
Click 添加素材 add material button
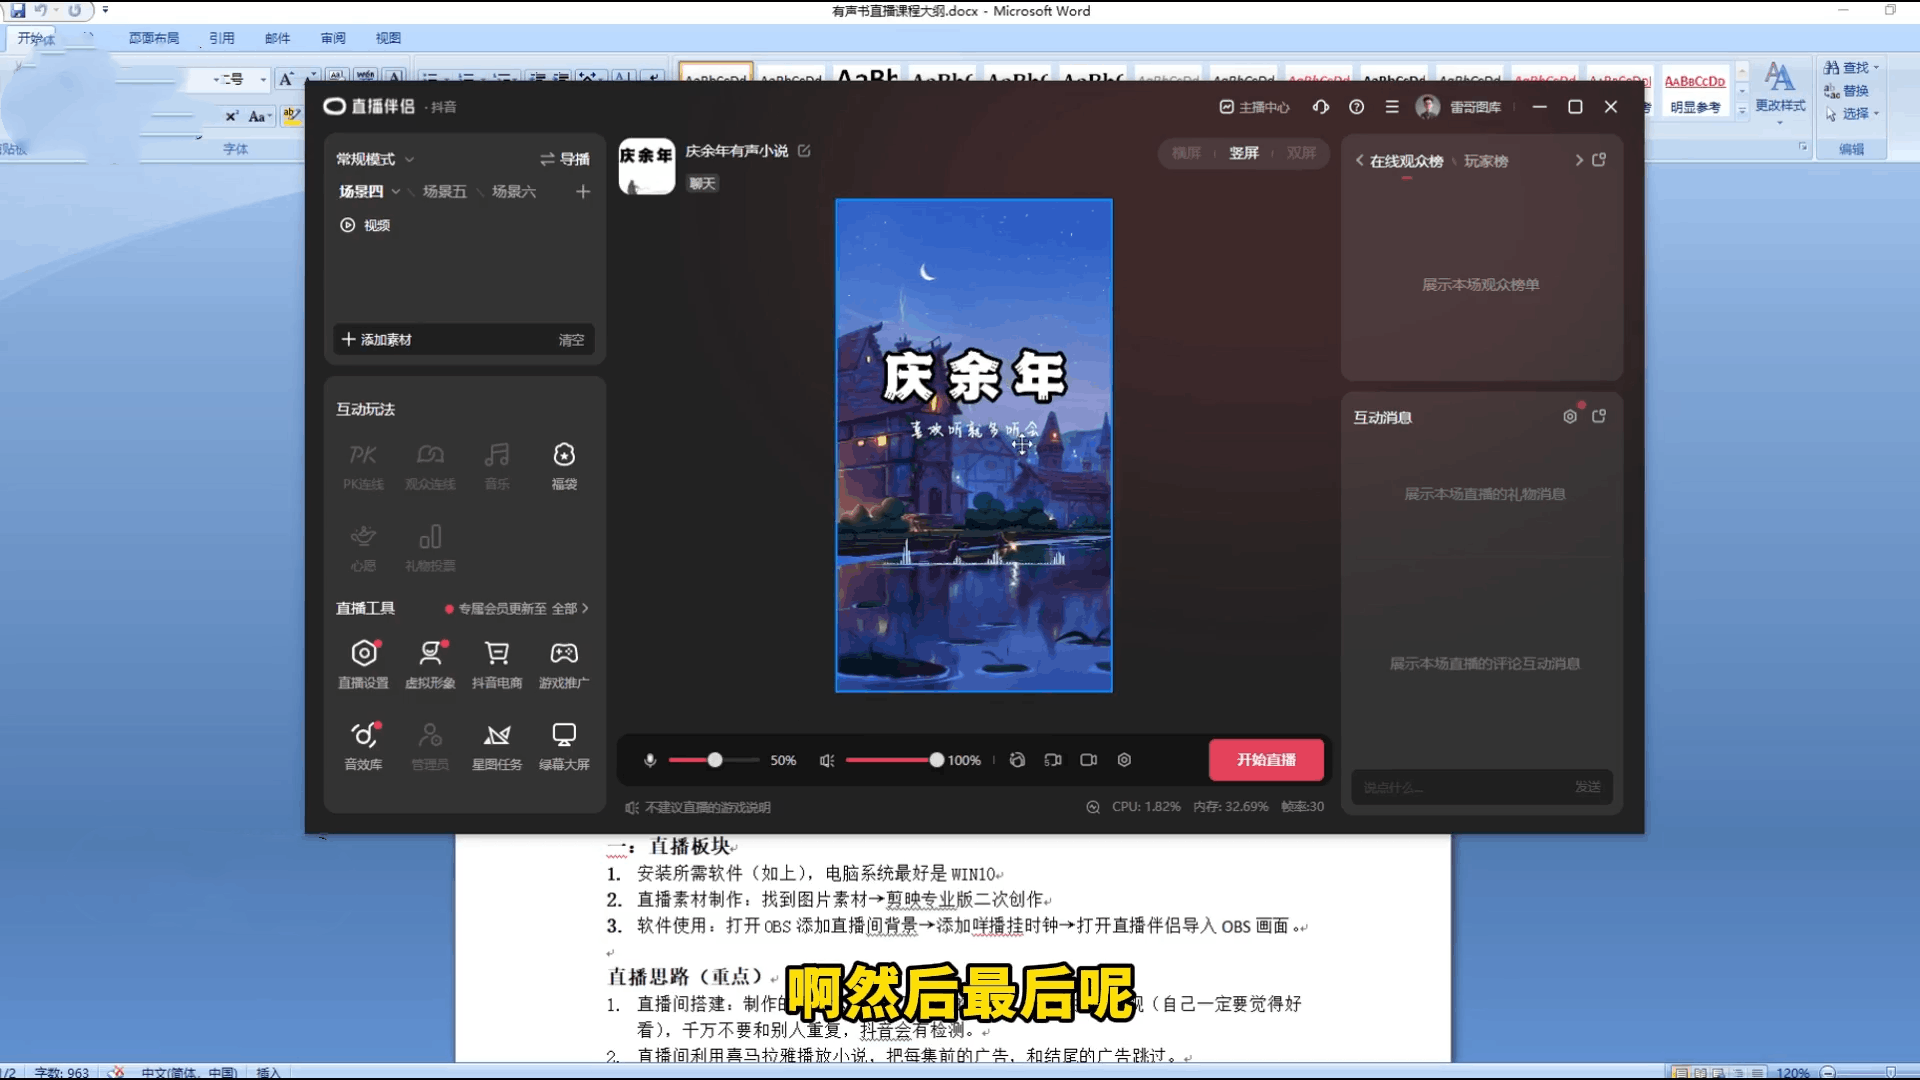[x=377, y=340]
